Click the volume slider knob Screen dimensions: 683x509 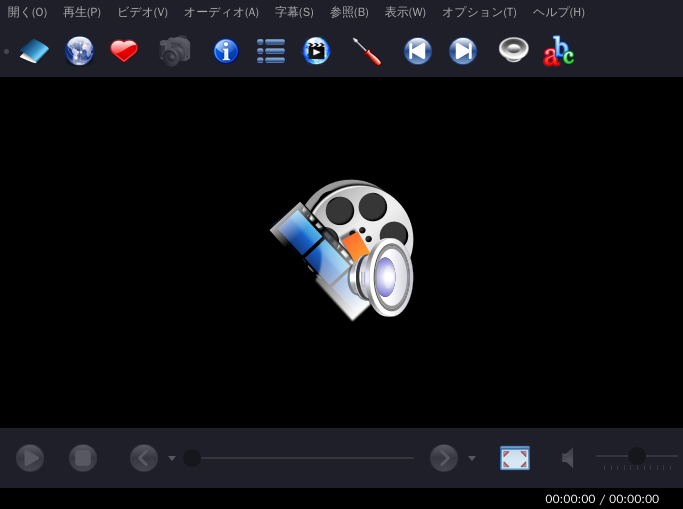coord(636,456)
